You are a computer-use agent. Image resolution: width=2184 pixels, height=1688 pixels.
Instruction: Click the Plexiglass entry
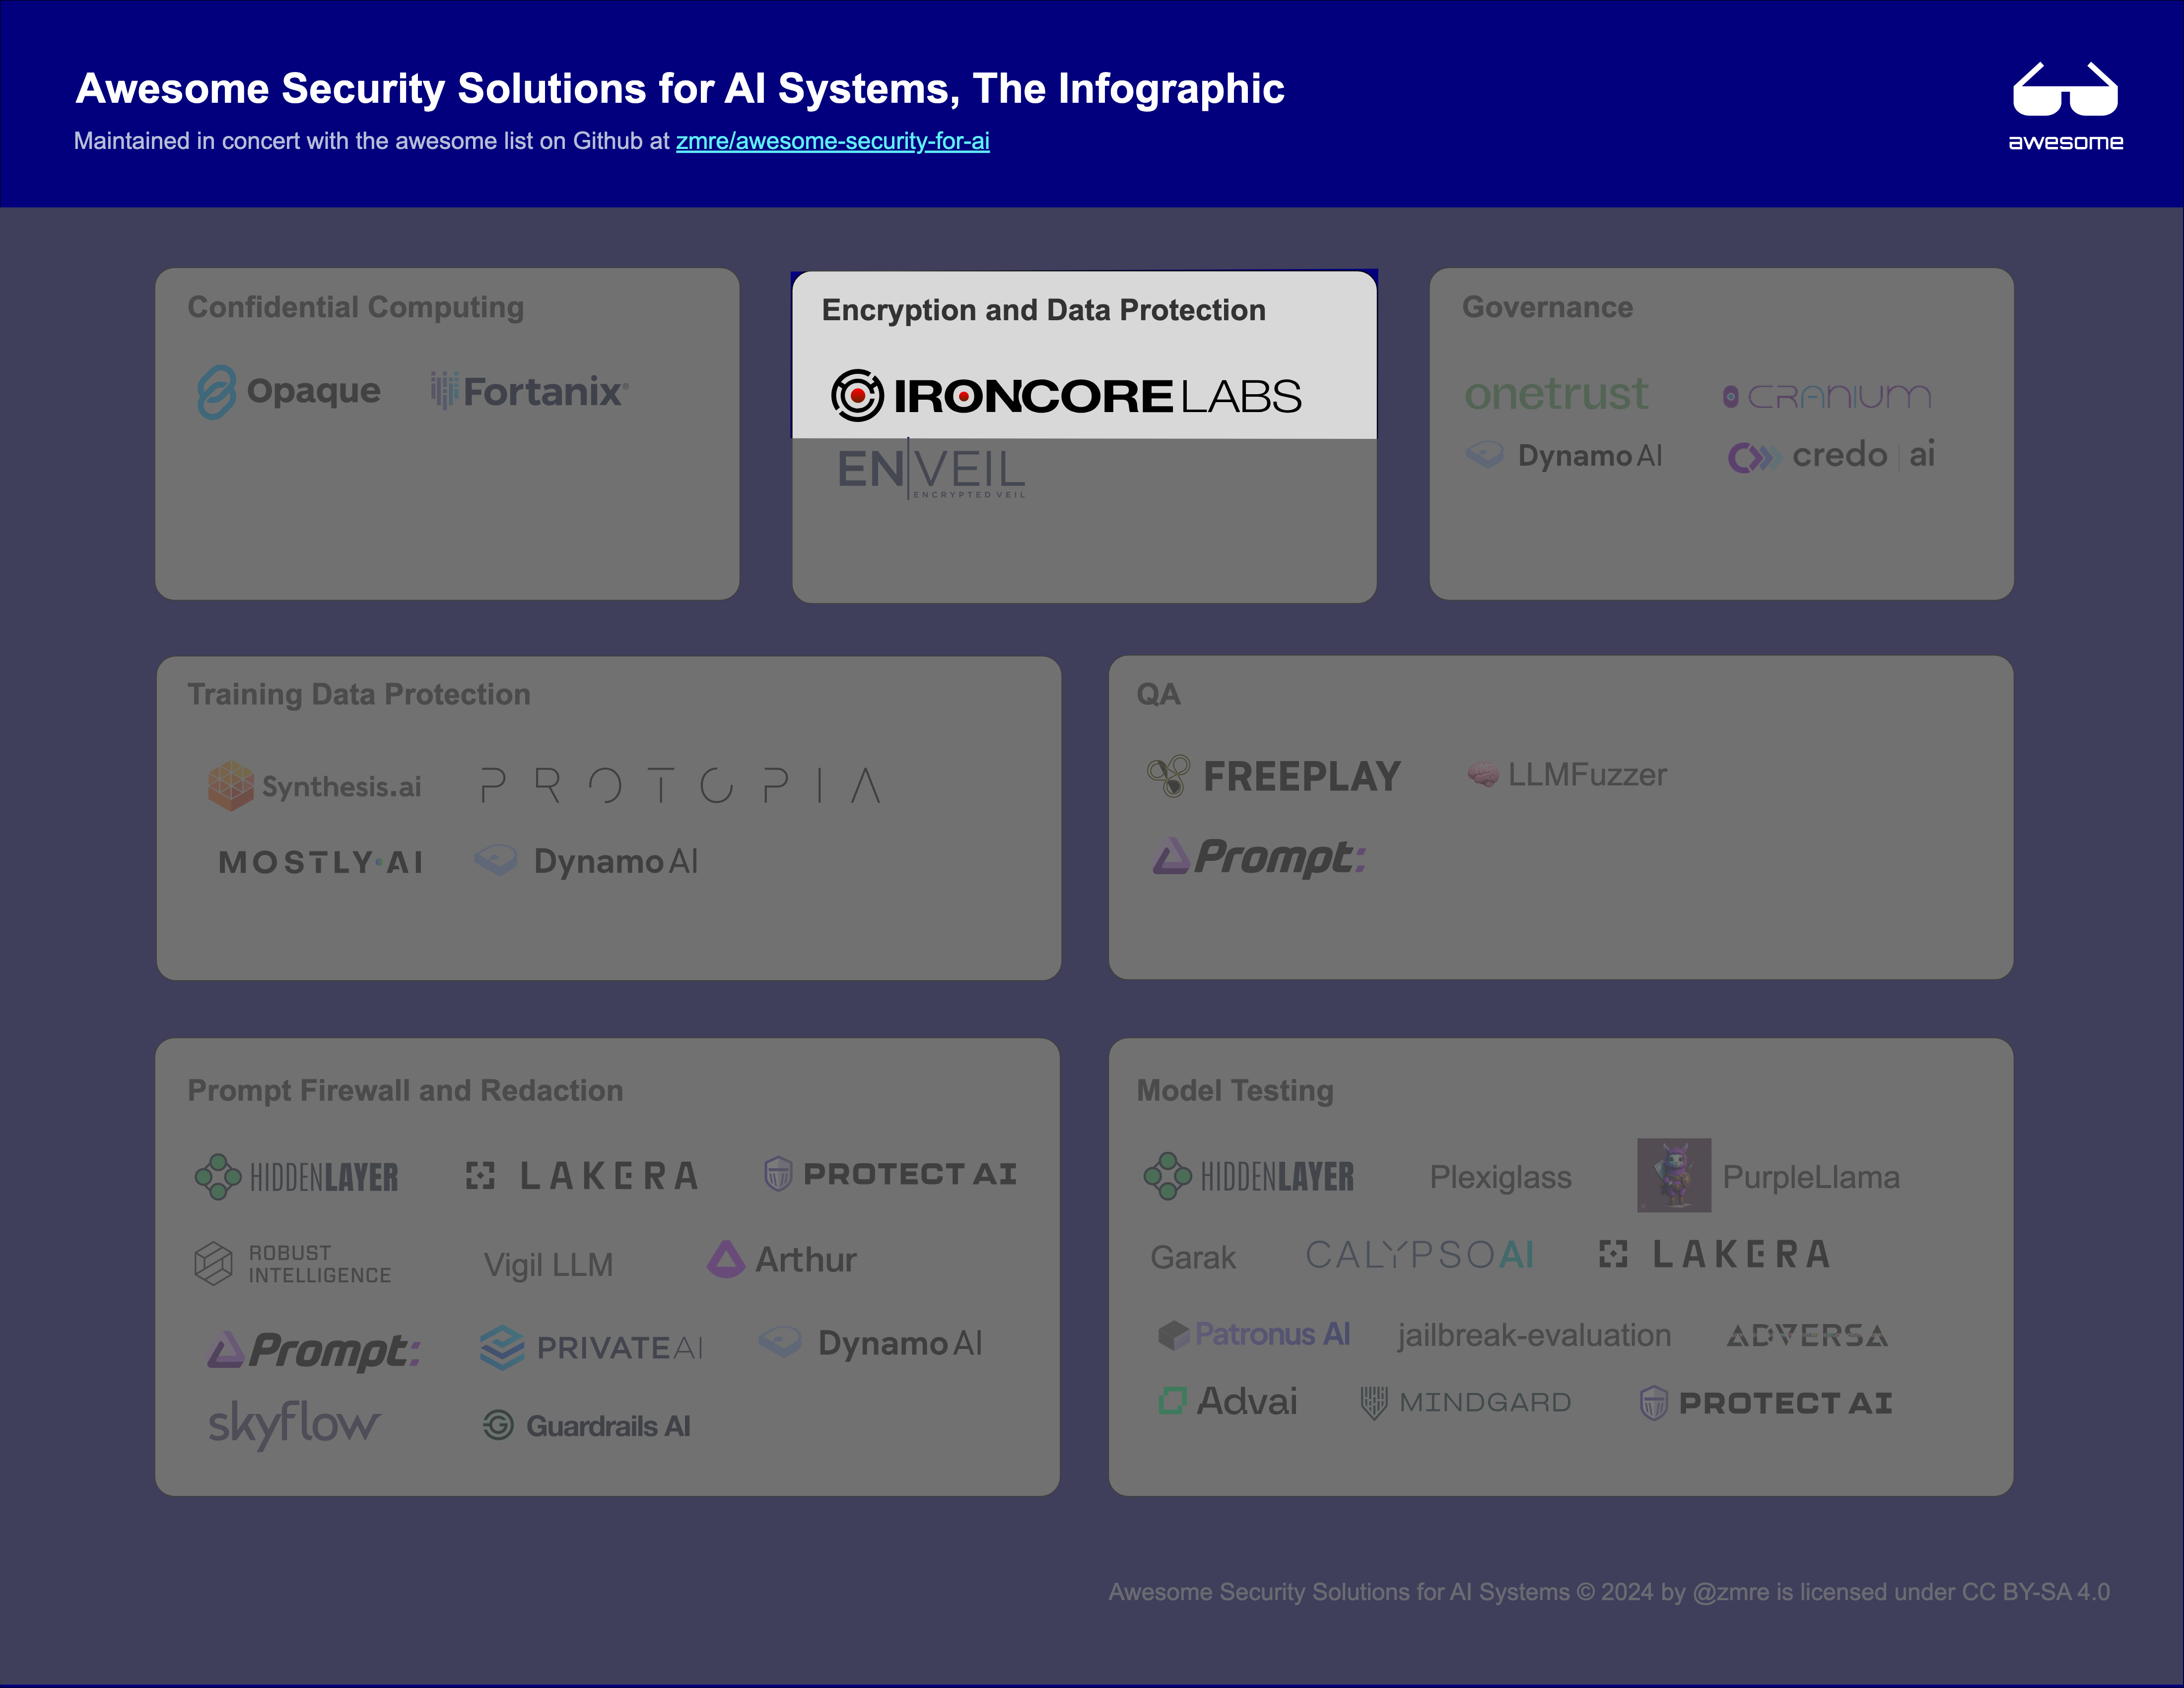pyautogui.click(x=1500, y=1177)
